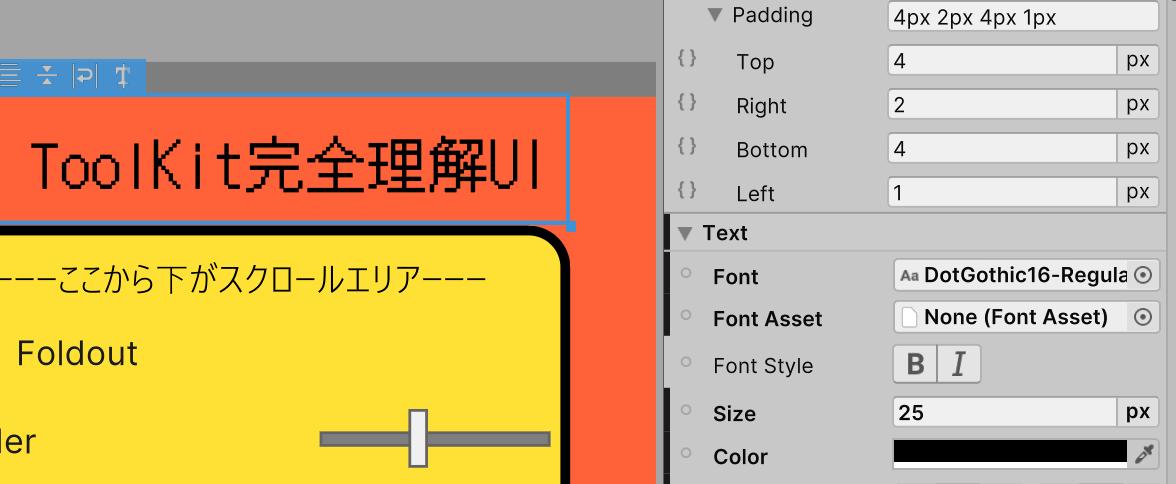This screenshot has height=484, width=1176.
Task: Open the object picker for Font Asset
Action: point(1143,317)
